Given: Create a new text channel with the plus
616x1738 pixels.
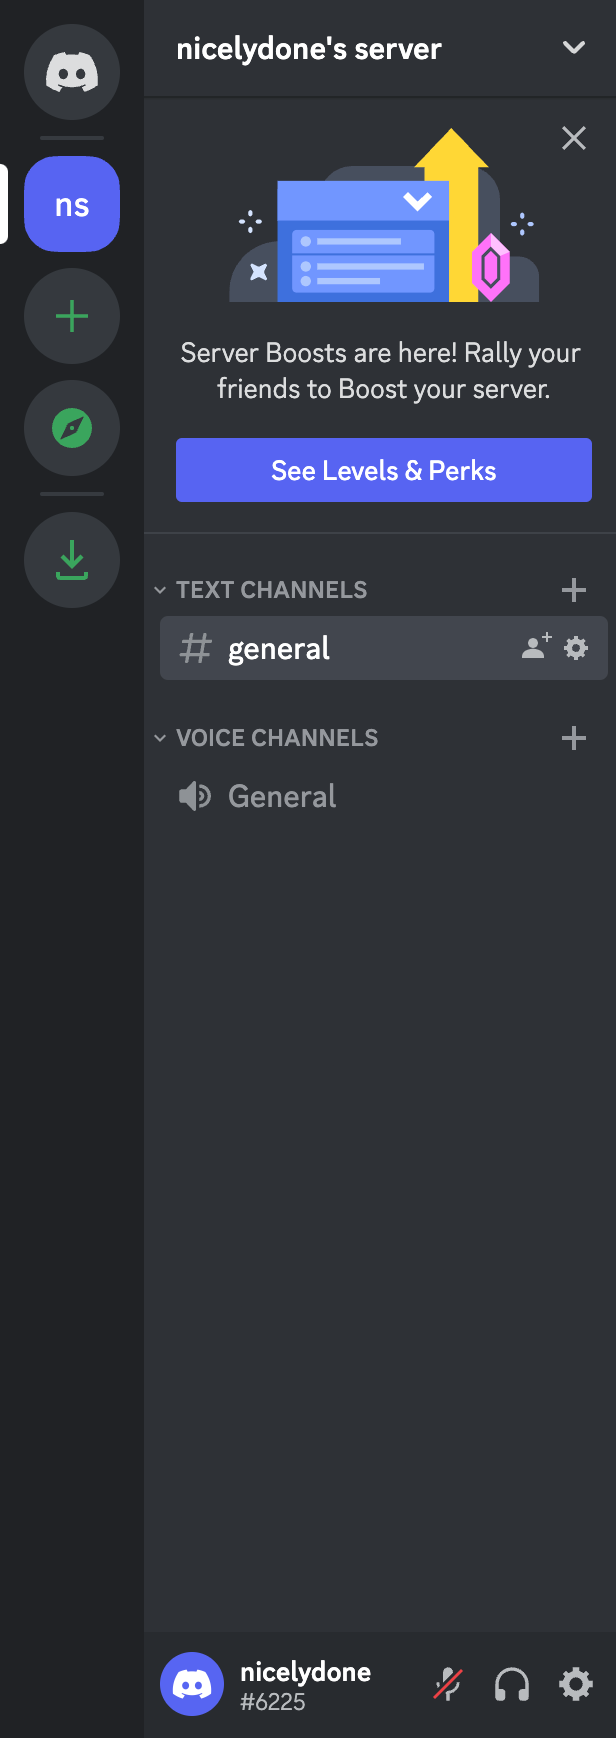Looking at the screenshot, I should (573, 590).
